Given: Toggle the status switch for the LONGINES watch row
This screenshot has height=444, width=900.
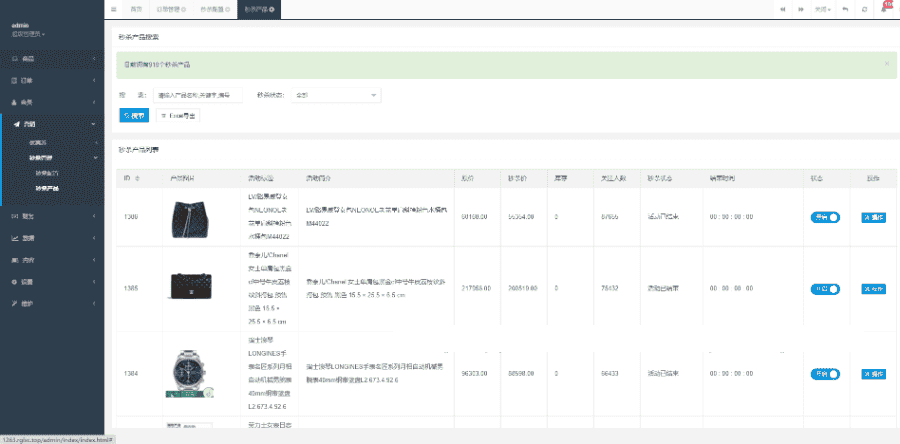Looking at the screenshot, I should pos(825,374).
